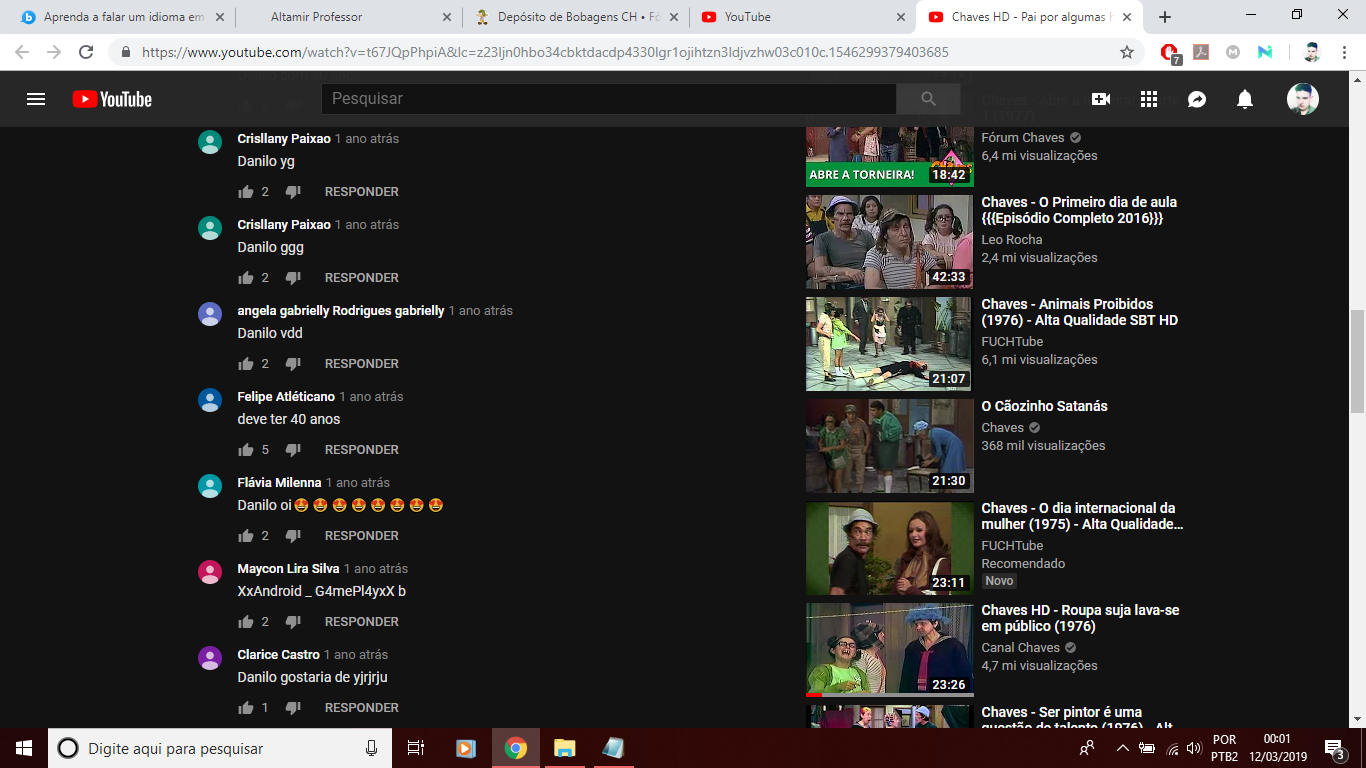The height and width of the screenshot is (768, 1366).
Task: Dislike Clarice Castro's comment
Action: coord(293,708)
